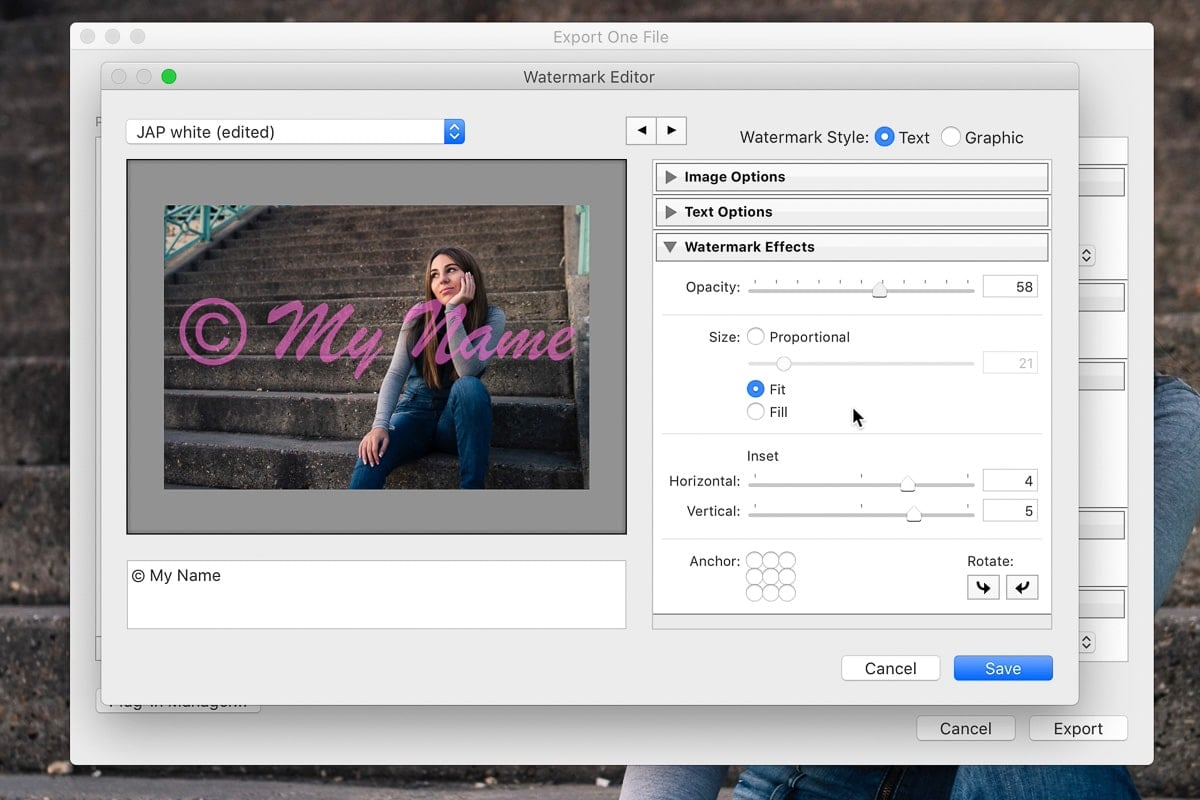Click the Vertical inset slider
The height and width of the screenshot is (800, 1200).
861,514
